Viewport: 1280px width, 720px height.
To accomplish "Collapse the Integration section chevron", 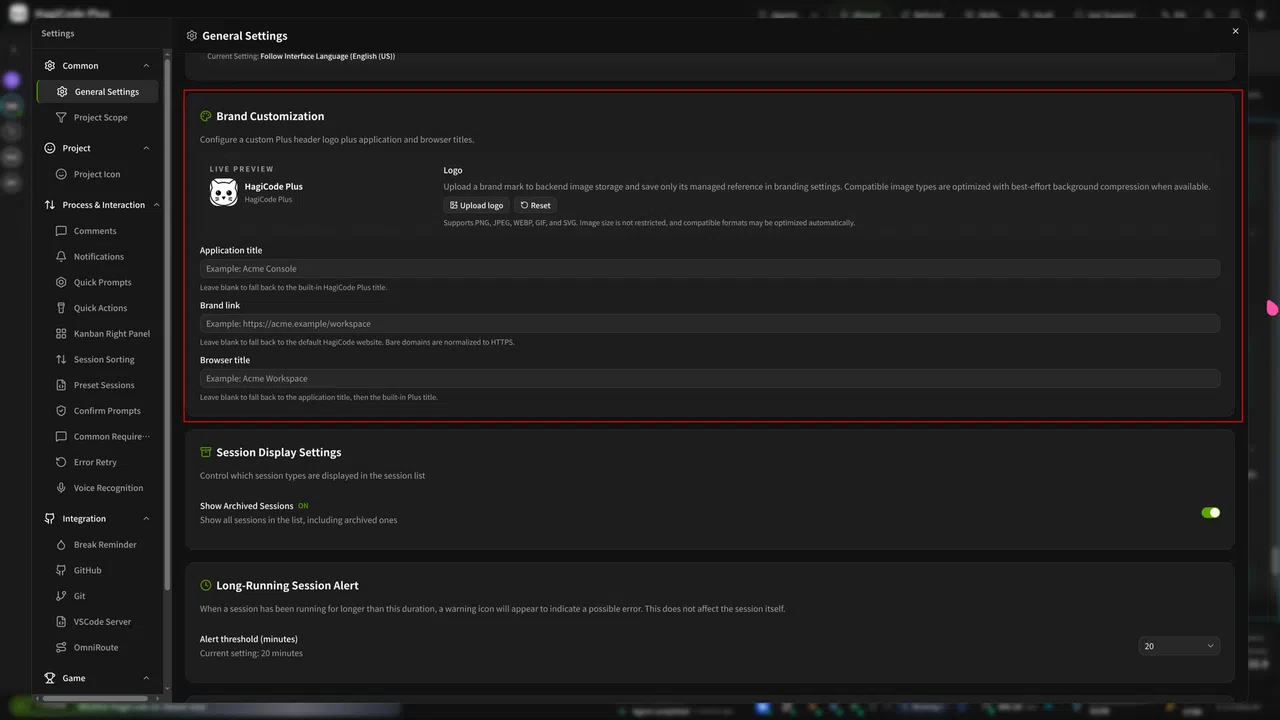I will pos(146,519).
